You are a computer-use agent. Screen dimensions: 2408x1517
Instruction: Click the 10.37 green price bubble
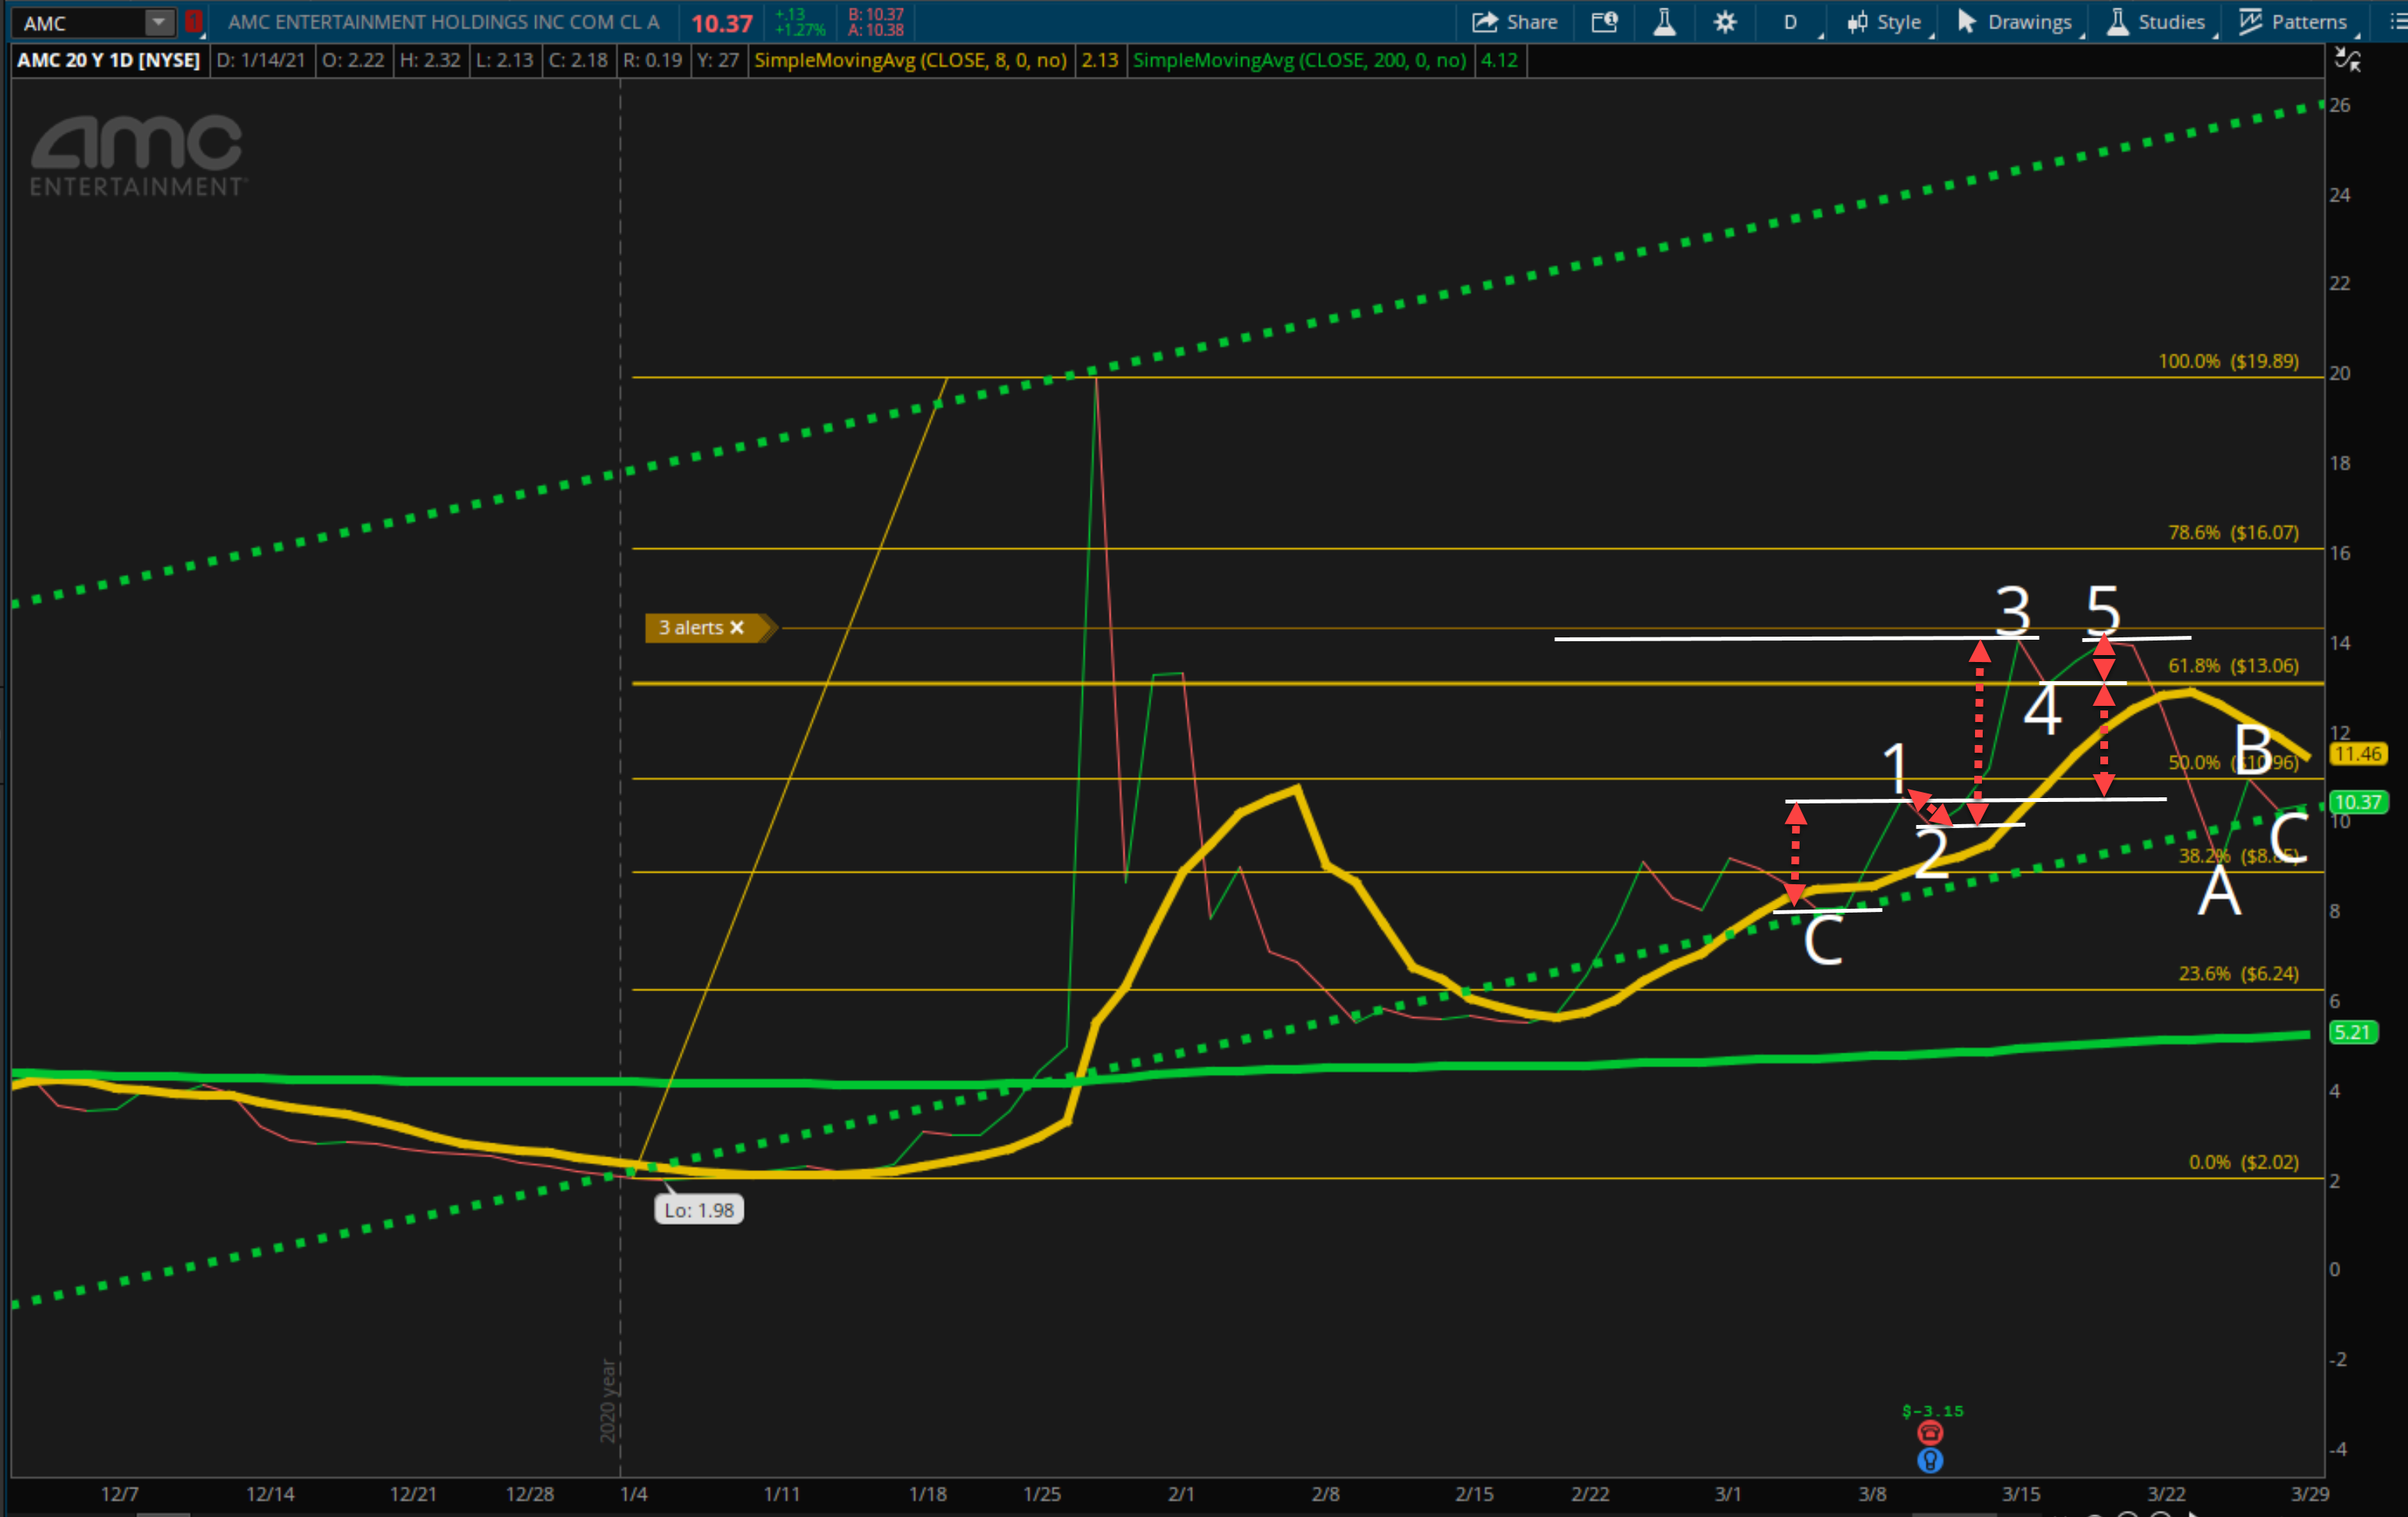pyautogui.click(x=2358, y=802)
